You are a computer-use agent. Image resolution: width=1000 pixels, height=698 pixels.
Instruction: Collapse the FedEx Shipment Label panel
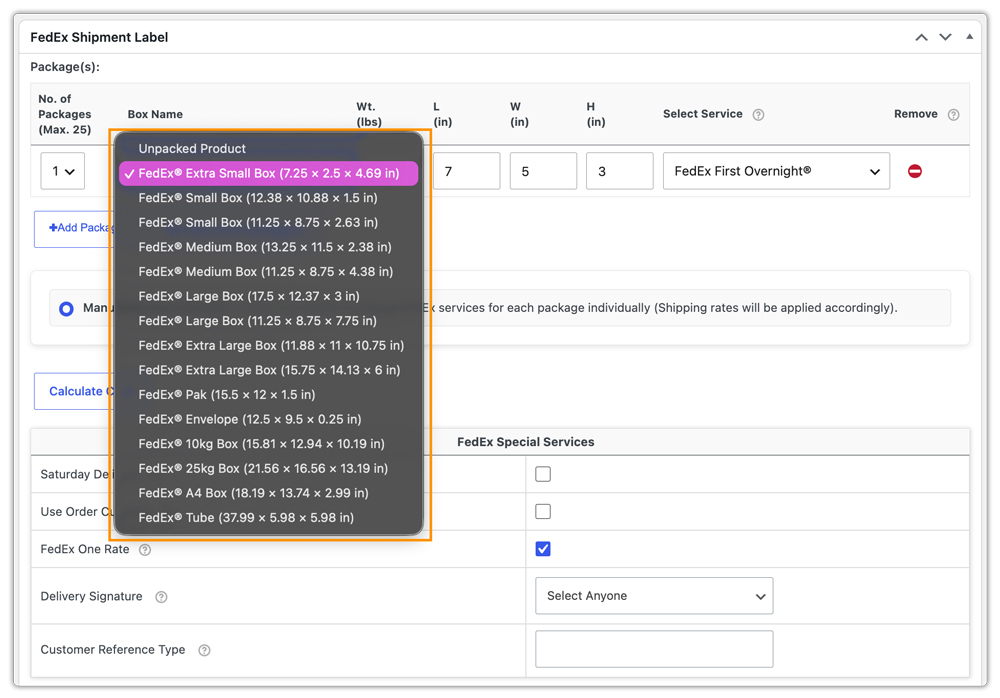969,36
